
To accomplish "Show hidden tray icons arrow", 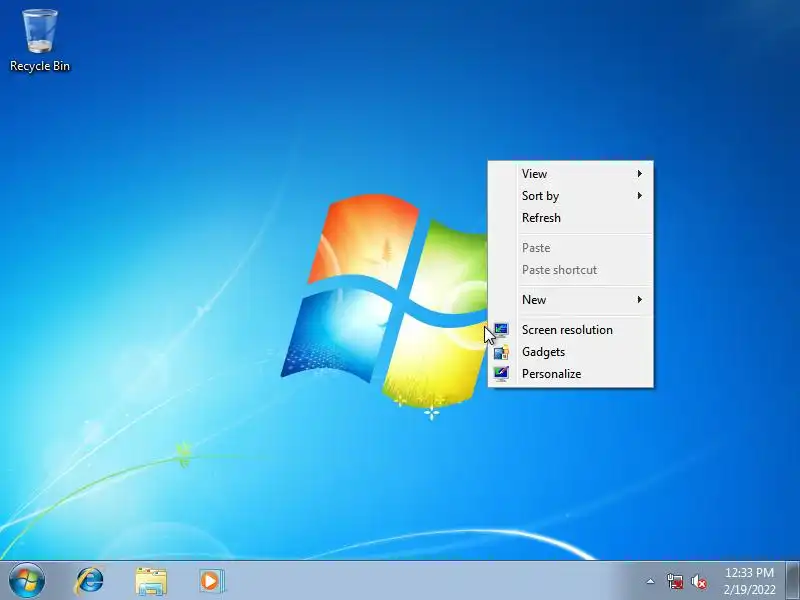I will pyautogui.click(x=651, y=581).
